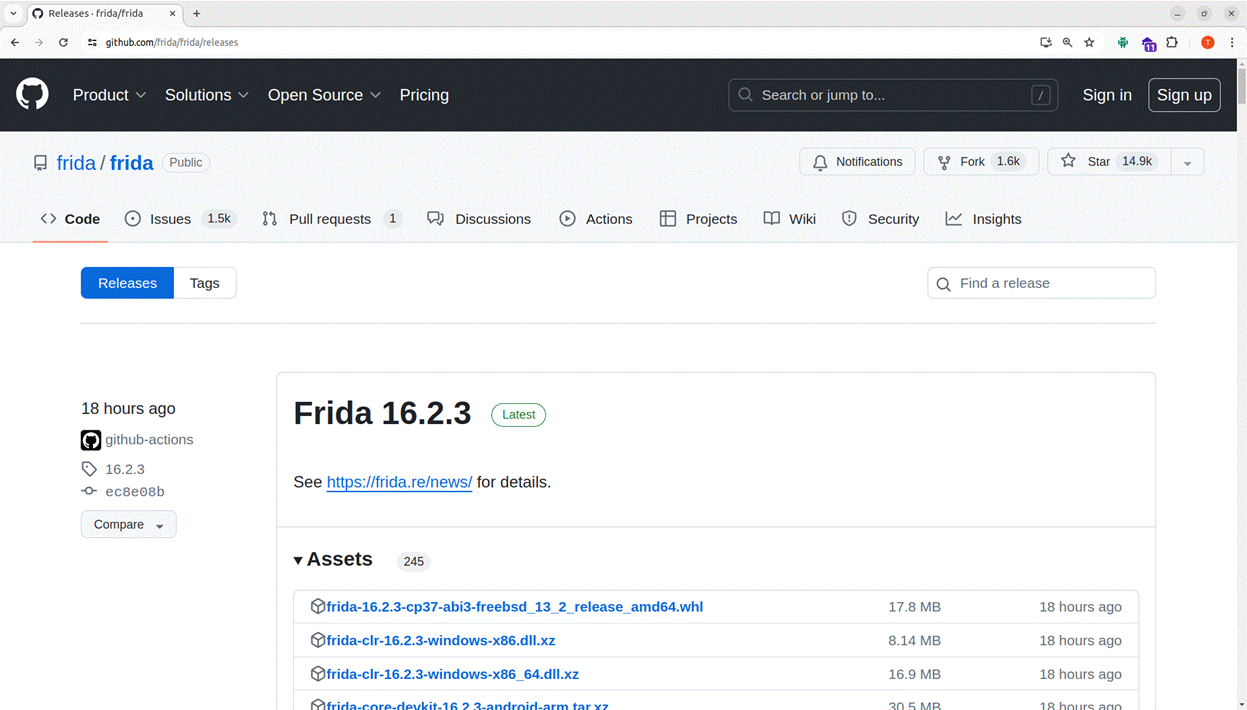Follow the https://frida.re/news/ link
This screenshot has width=1247, height=710.
[399, 482]
